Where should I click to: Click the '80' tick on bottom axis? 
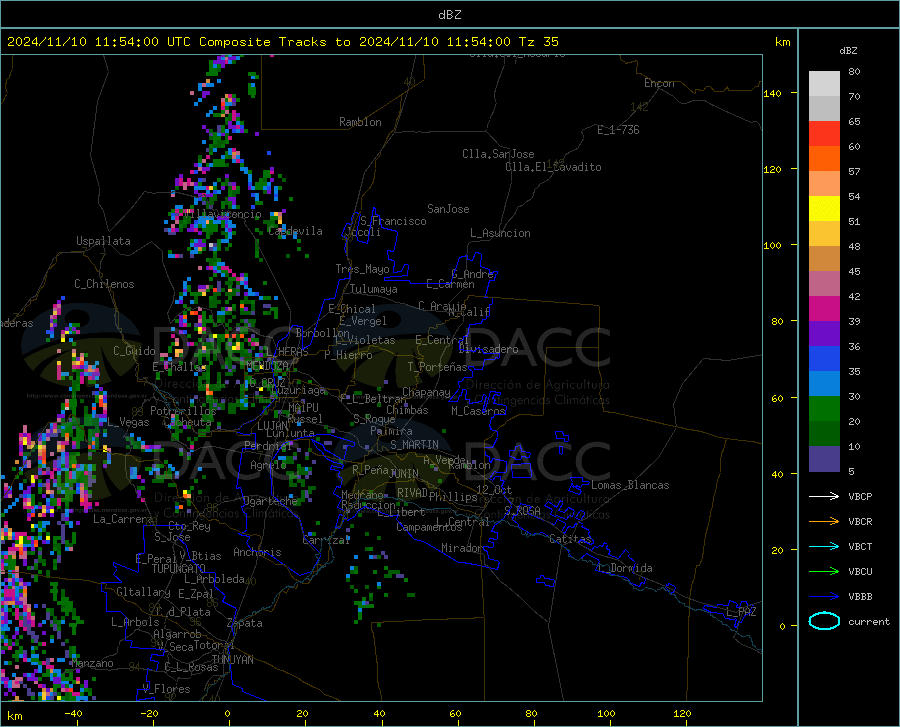pos(531,713)
